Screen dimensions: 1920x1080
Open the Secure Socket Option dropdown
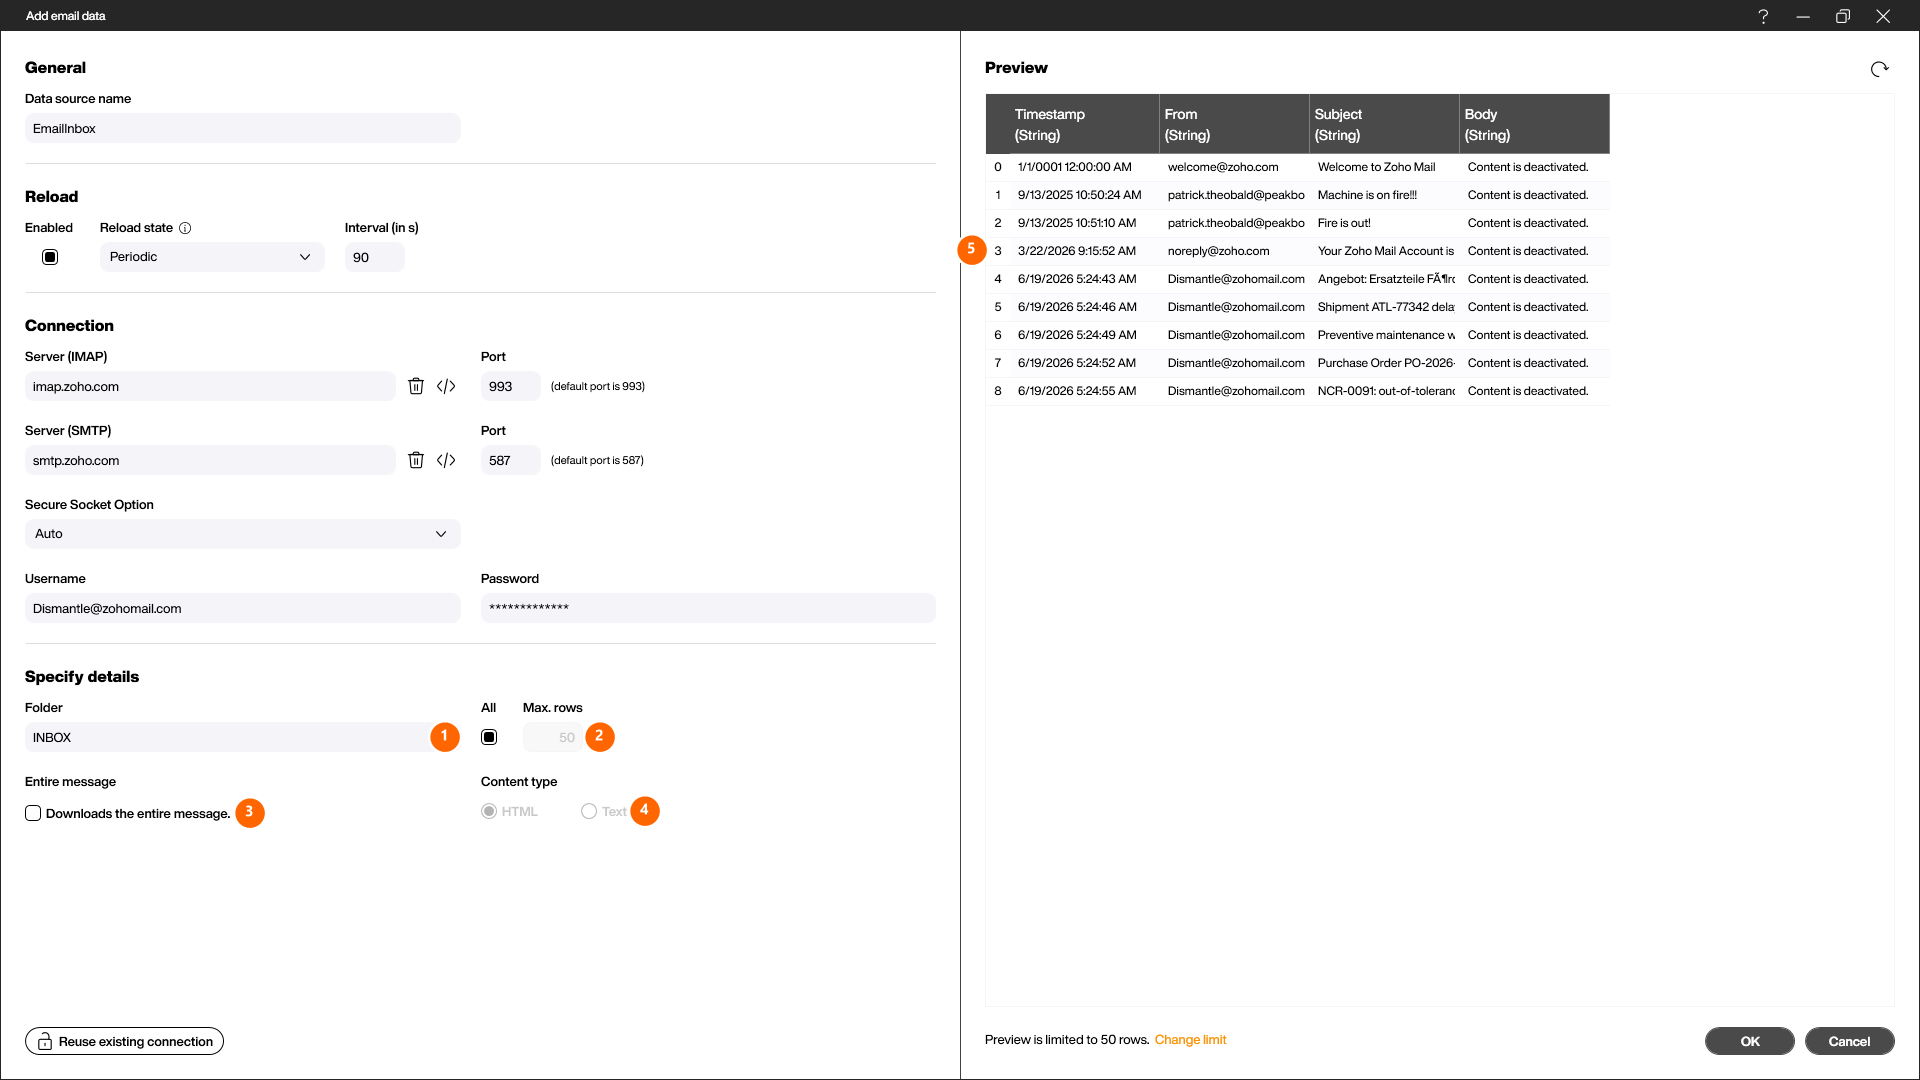coord(243,534)
